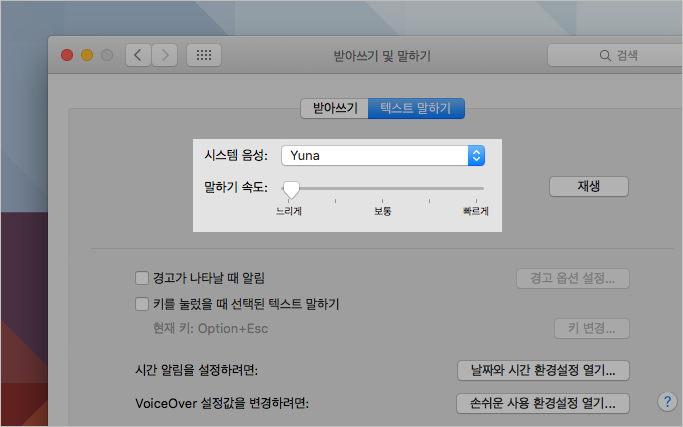Select the 텍스트 말하기 tab

click(416, 108)
